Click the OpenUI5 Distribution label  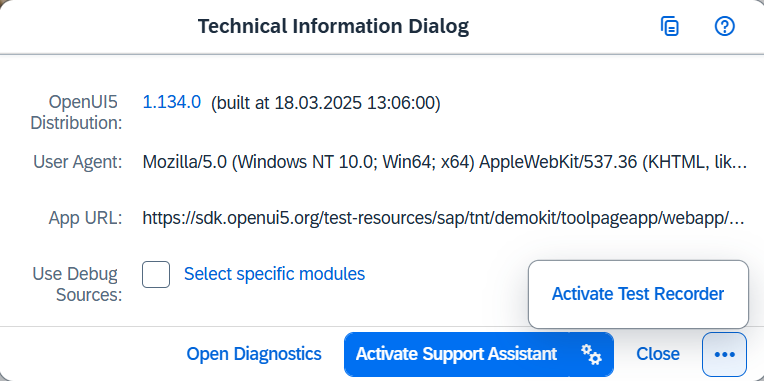pos(76,113)
